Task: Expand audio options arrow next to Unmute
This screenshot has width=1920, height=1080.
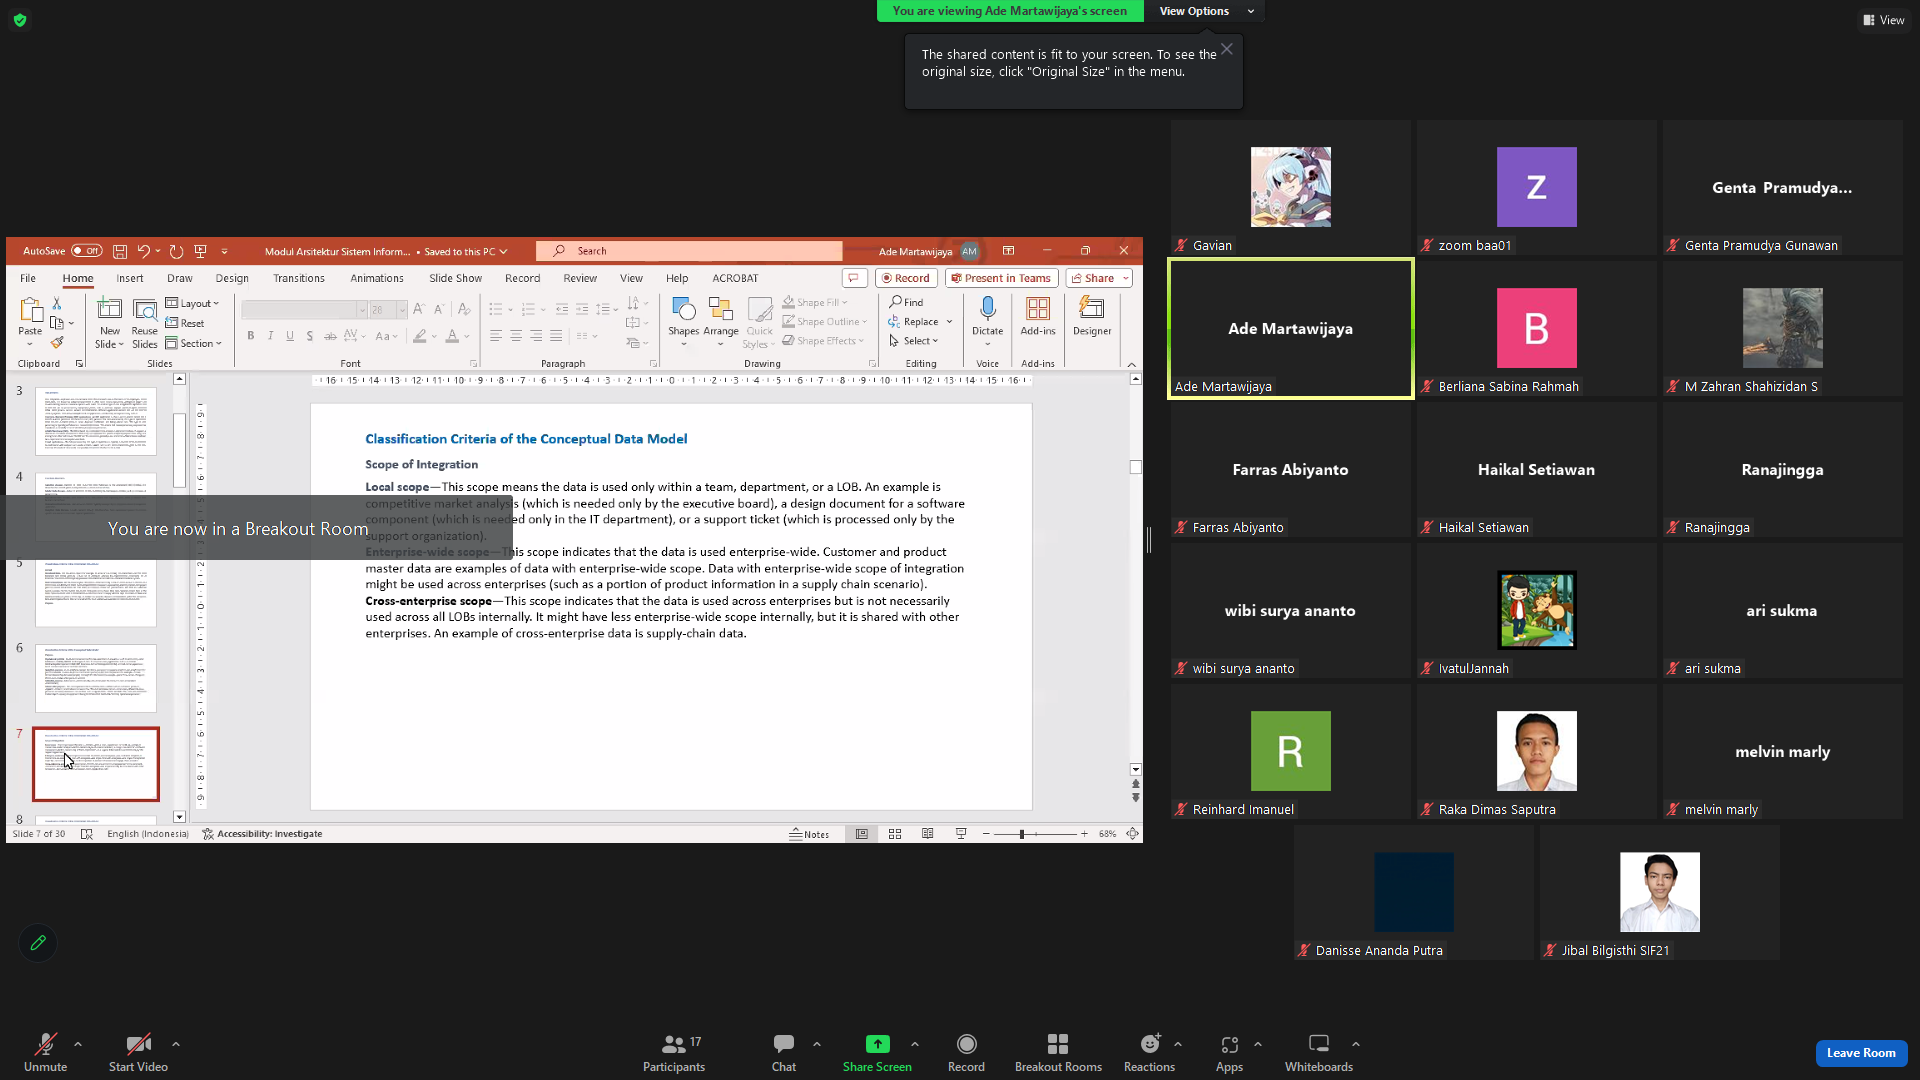Action: point(78,1044)
